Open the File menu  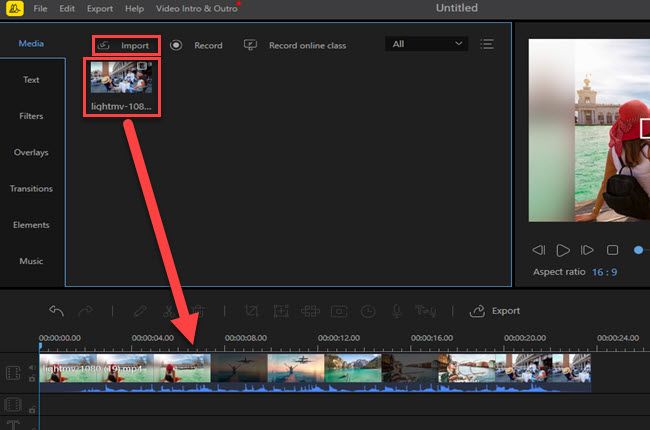(40, 8)
